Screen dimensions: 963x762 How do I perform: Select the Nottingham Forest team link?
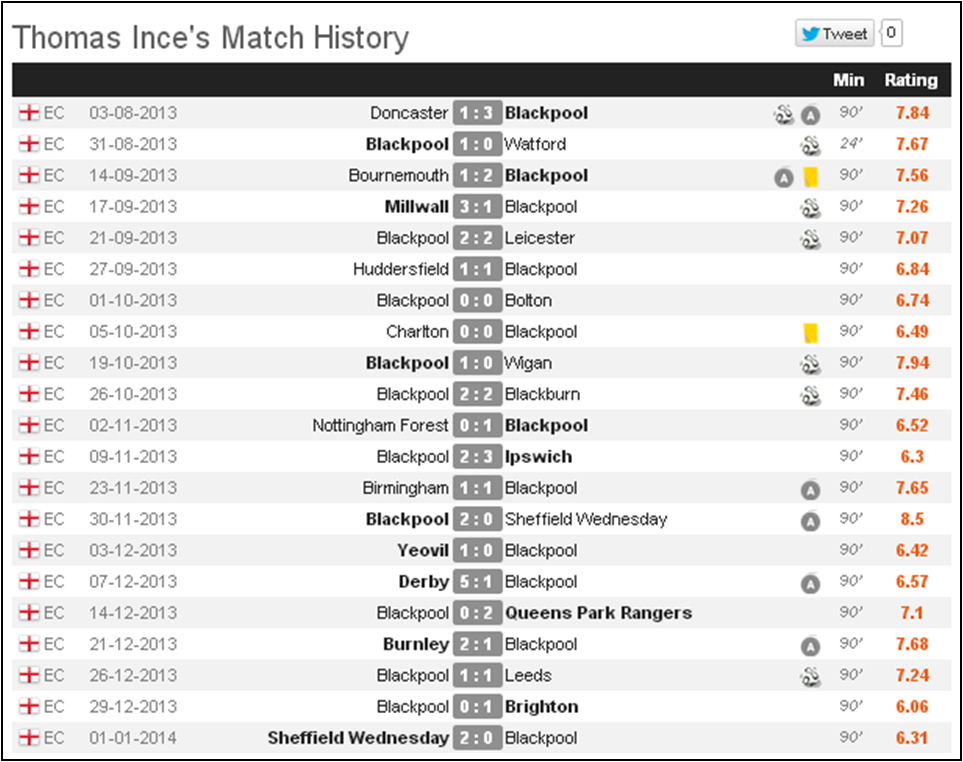click(x=380, y=426)
